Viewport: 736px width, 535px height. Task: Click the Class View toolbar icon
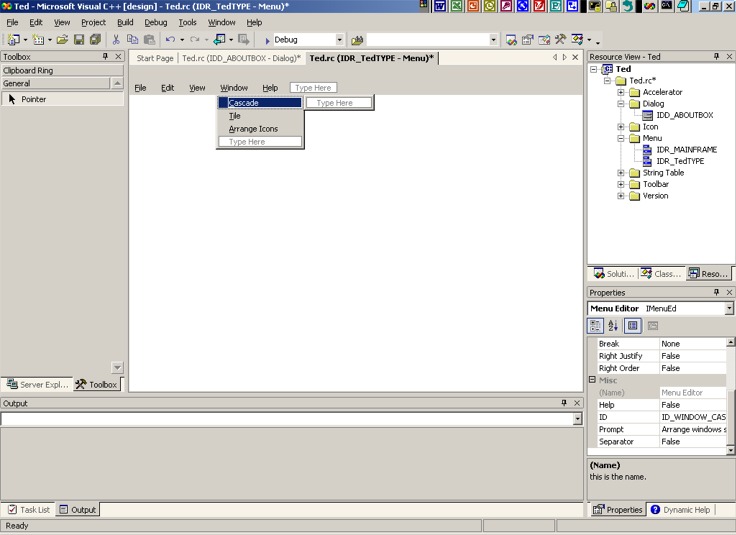pos(577,40)
